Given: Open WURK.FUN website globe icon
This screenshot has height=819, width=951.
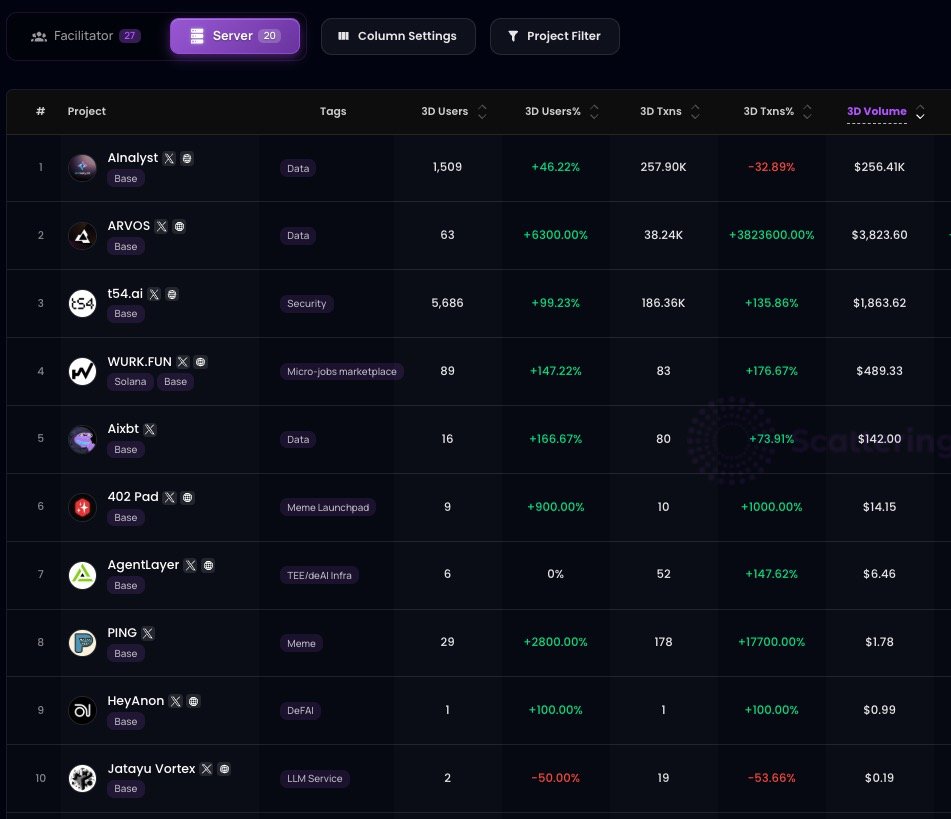Looking at the screenshot, I should click(x=200, y=362).
